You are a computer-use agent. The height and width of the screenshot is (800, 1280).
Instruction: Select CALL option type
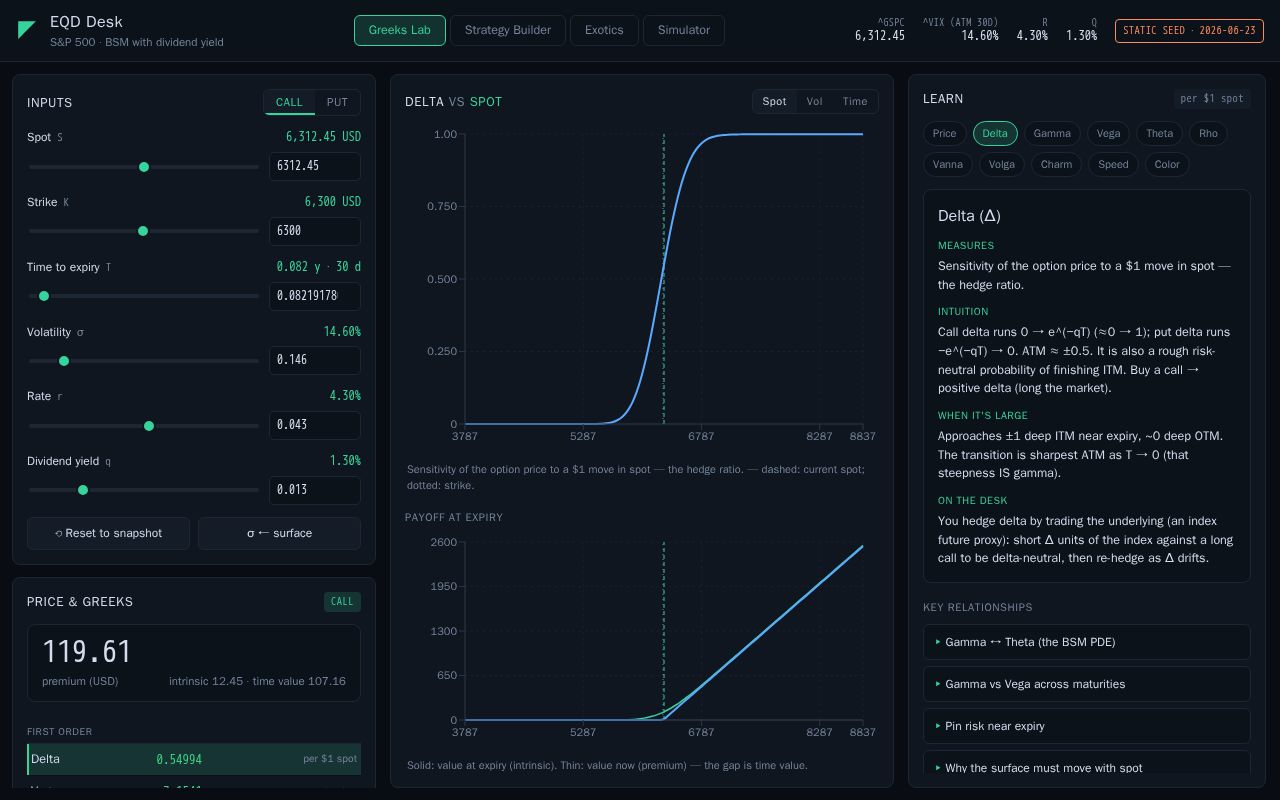pos(289,102)
